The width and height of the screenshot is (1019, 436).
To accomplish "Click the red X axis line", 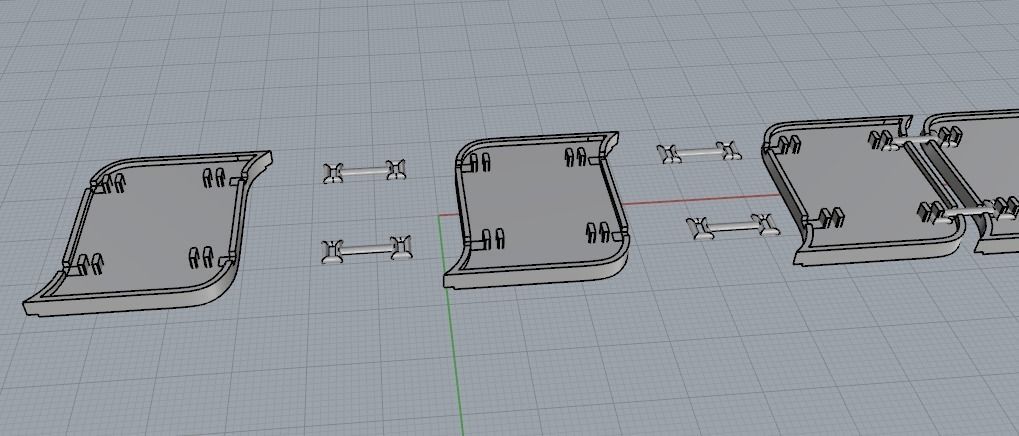I will [x=701, y=199].
